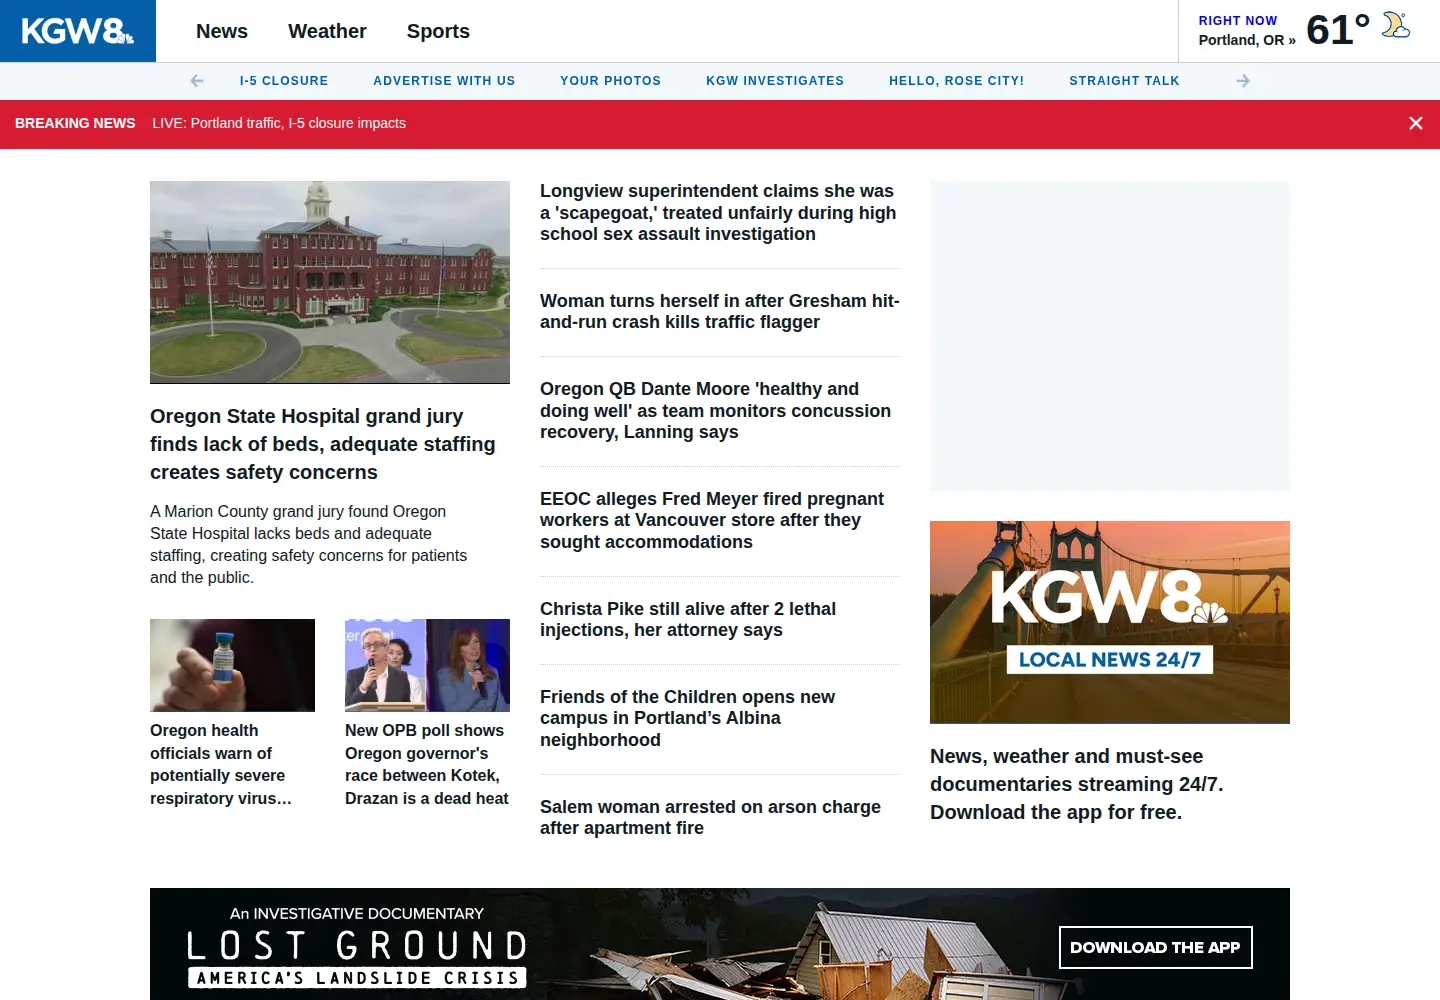The image size is (1440, 1000).
Task: Open KGW Investigates section
Action: [775, 81]
